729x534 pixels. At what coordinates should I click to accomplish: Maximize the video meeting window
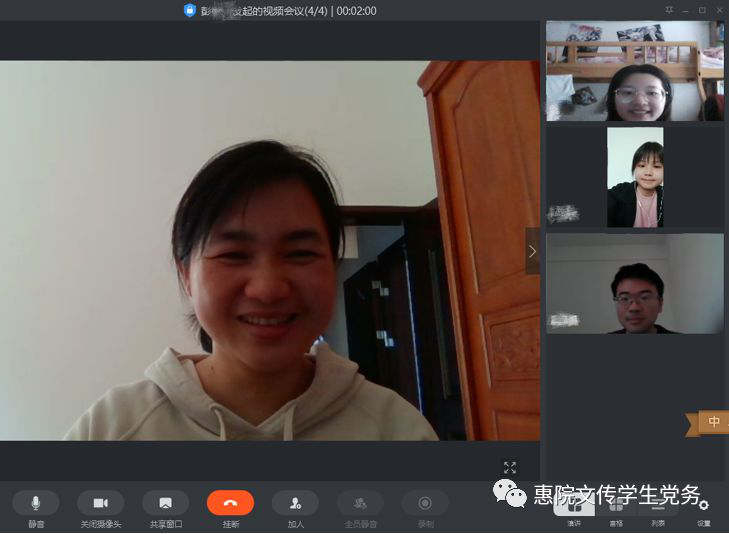[702, 9]
